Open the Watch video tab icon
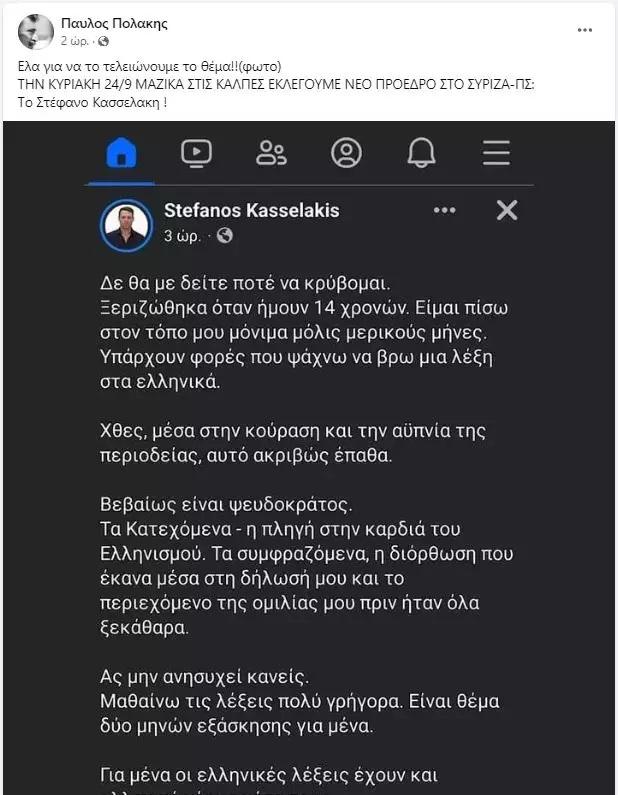Viewport: 618px width, 795px height. 197,153
